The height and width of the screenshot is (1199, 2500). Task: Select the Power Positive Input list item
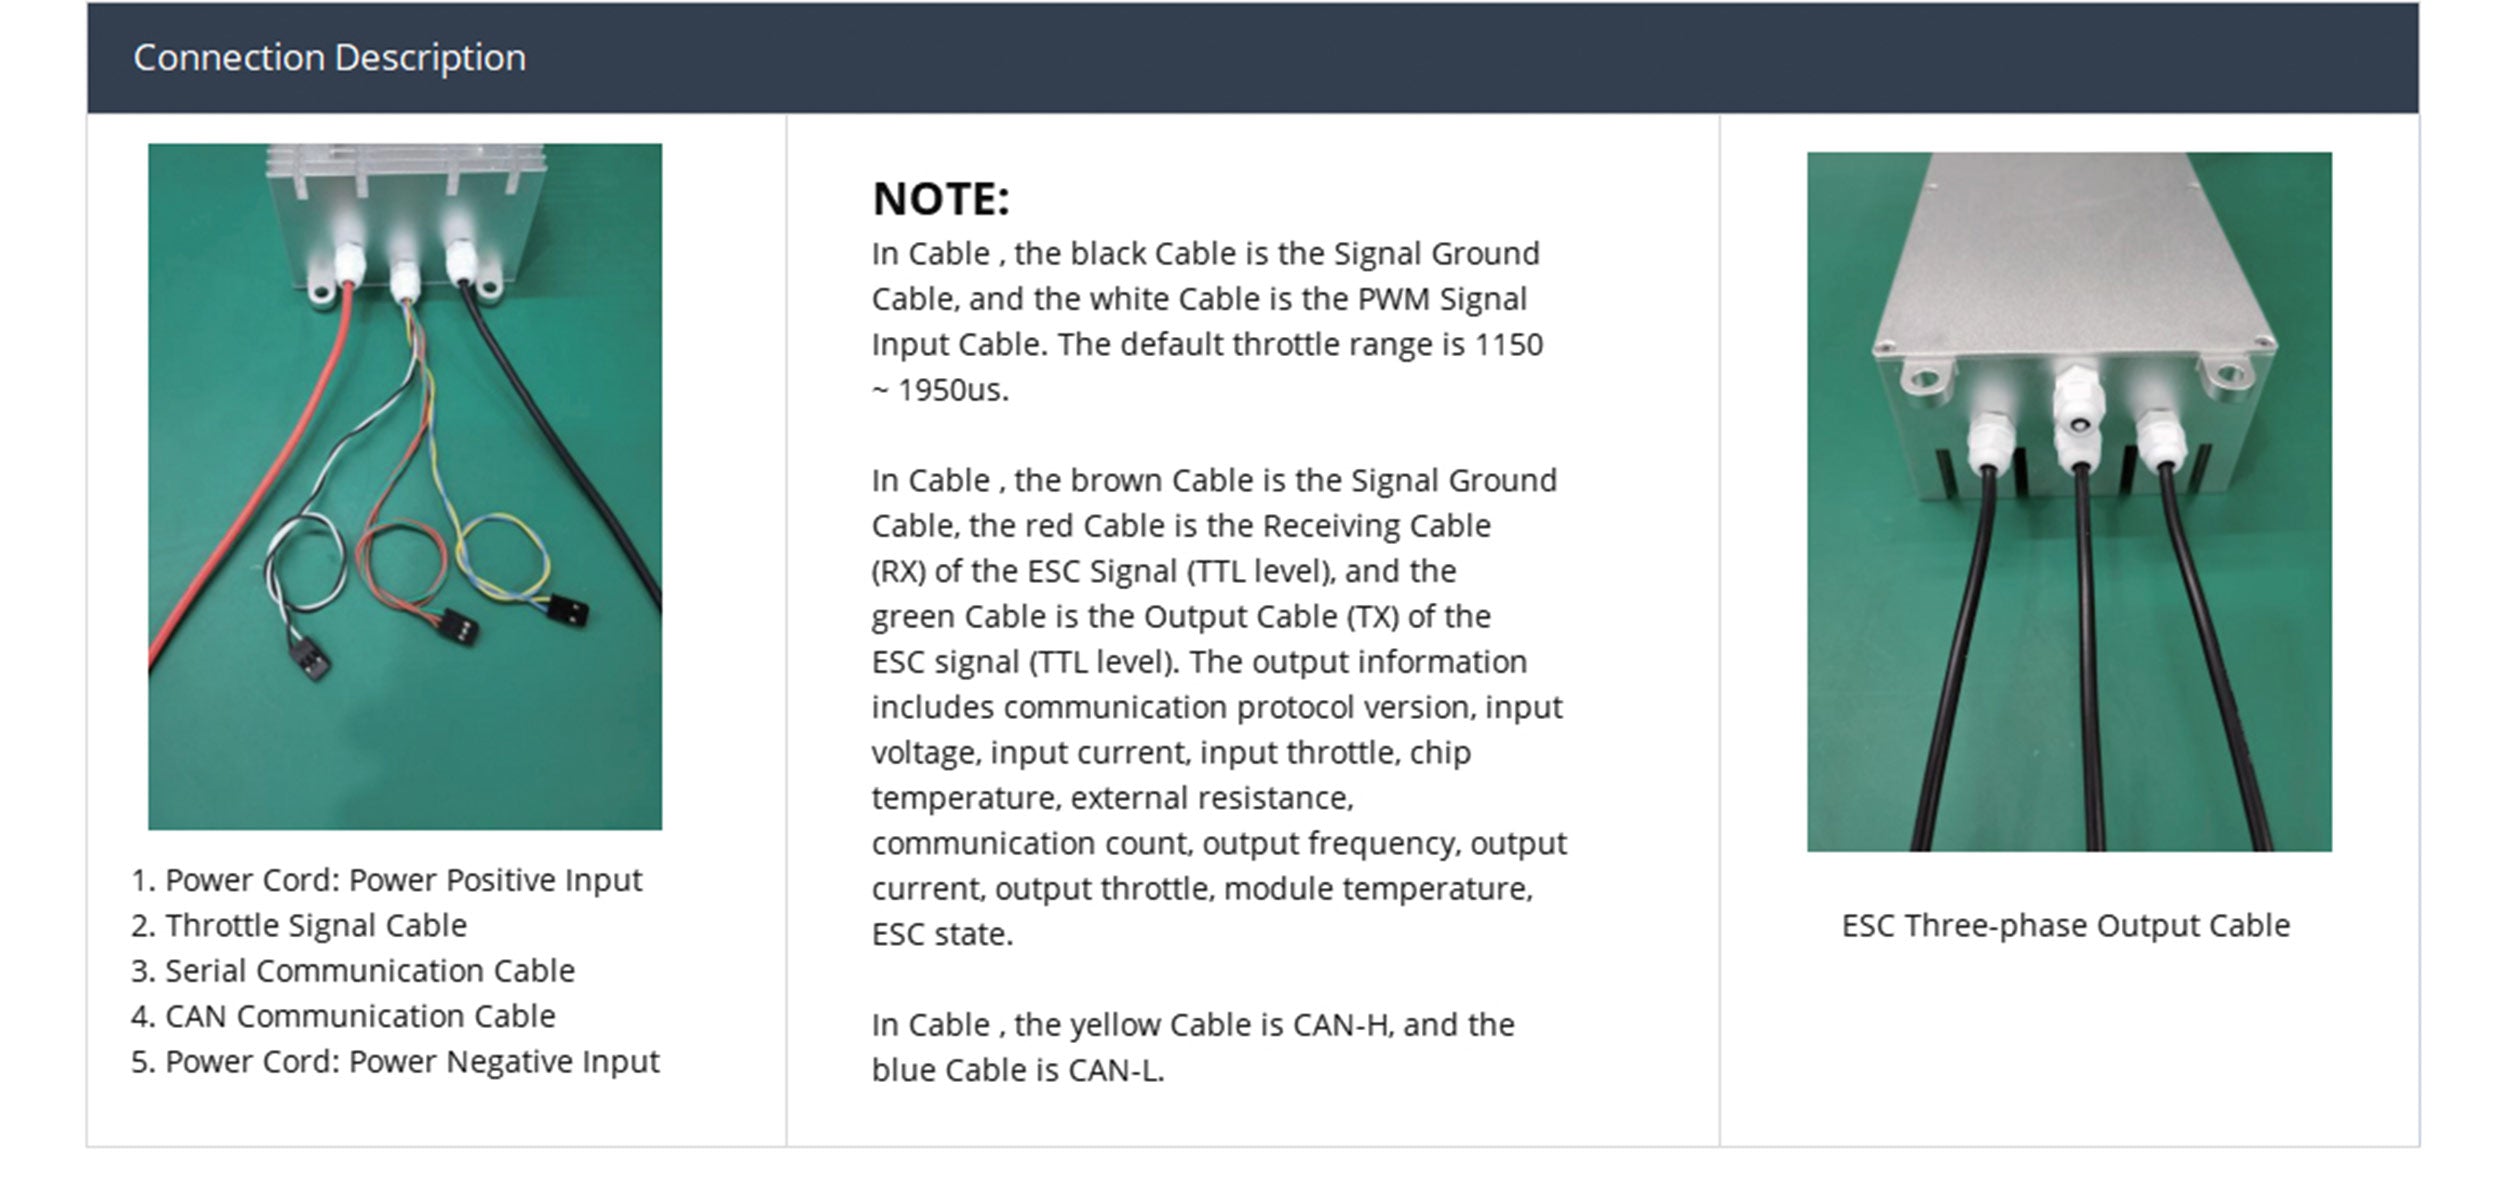386,880
